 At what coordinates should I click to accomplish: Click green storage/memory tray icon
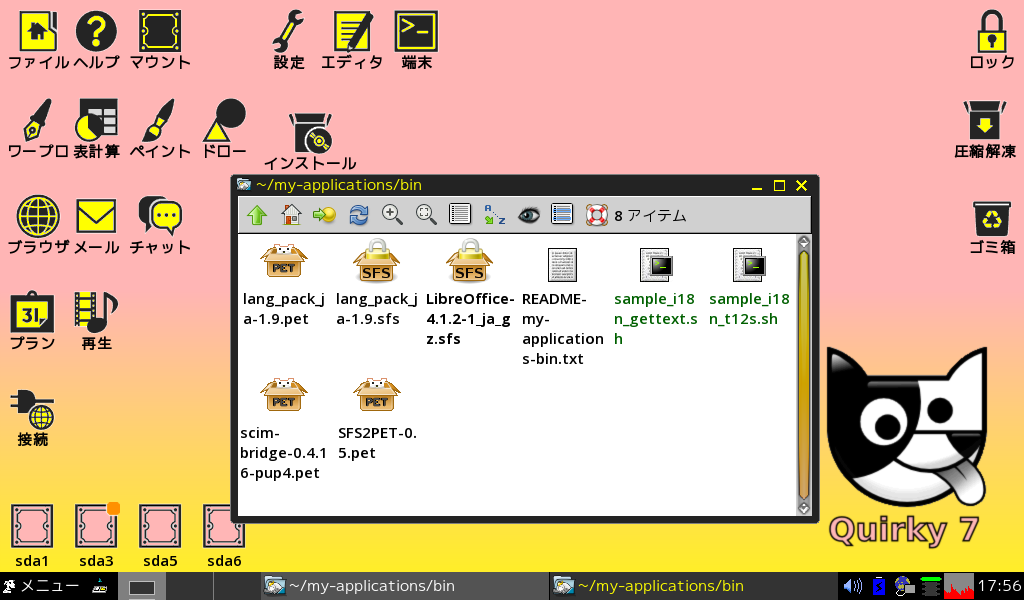coord(931,587)
